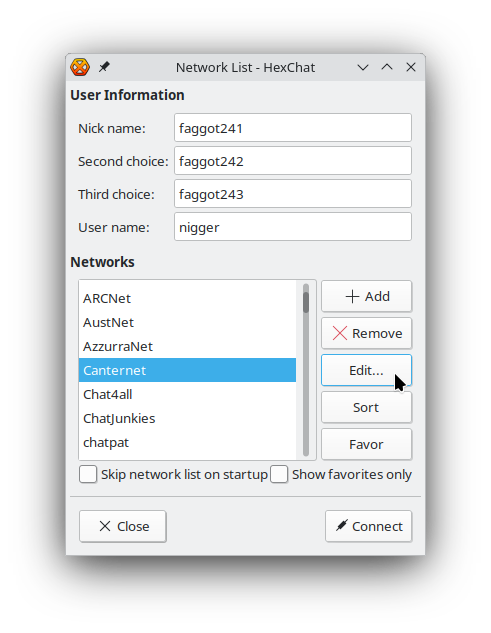The width and height of the screenshot is (491, 633).
Task: Click the plus icon on Add button
Action: pos(352,296)
